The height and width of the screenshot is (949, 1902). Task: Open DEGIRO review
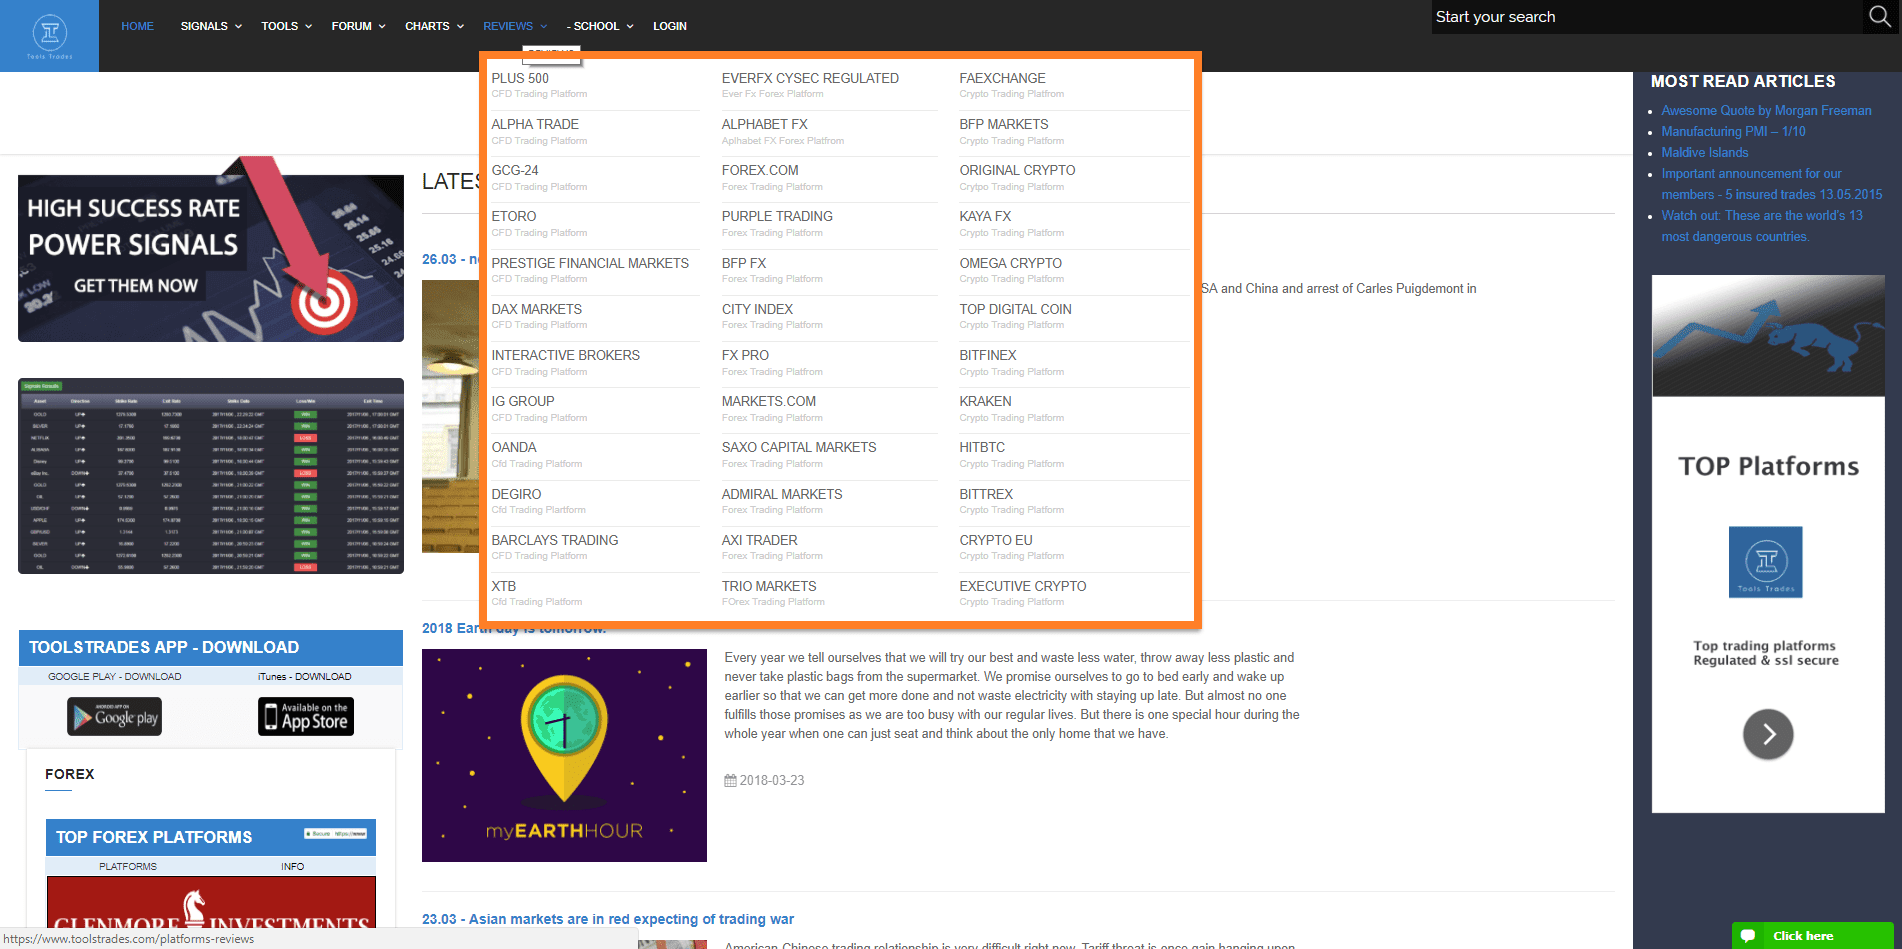coord(516,494)
